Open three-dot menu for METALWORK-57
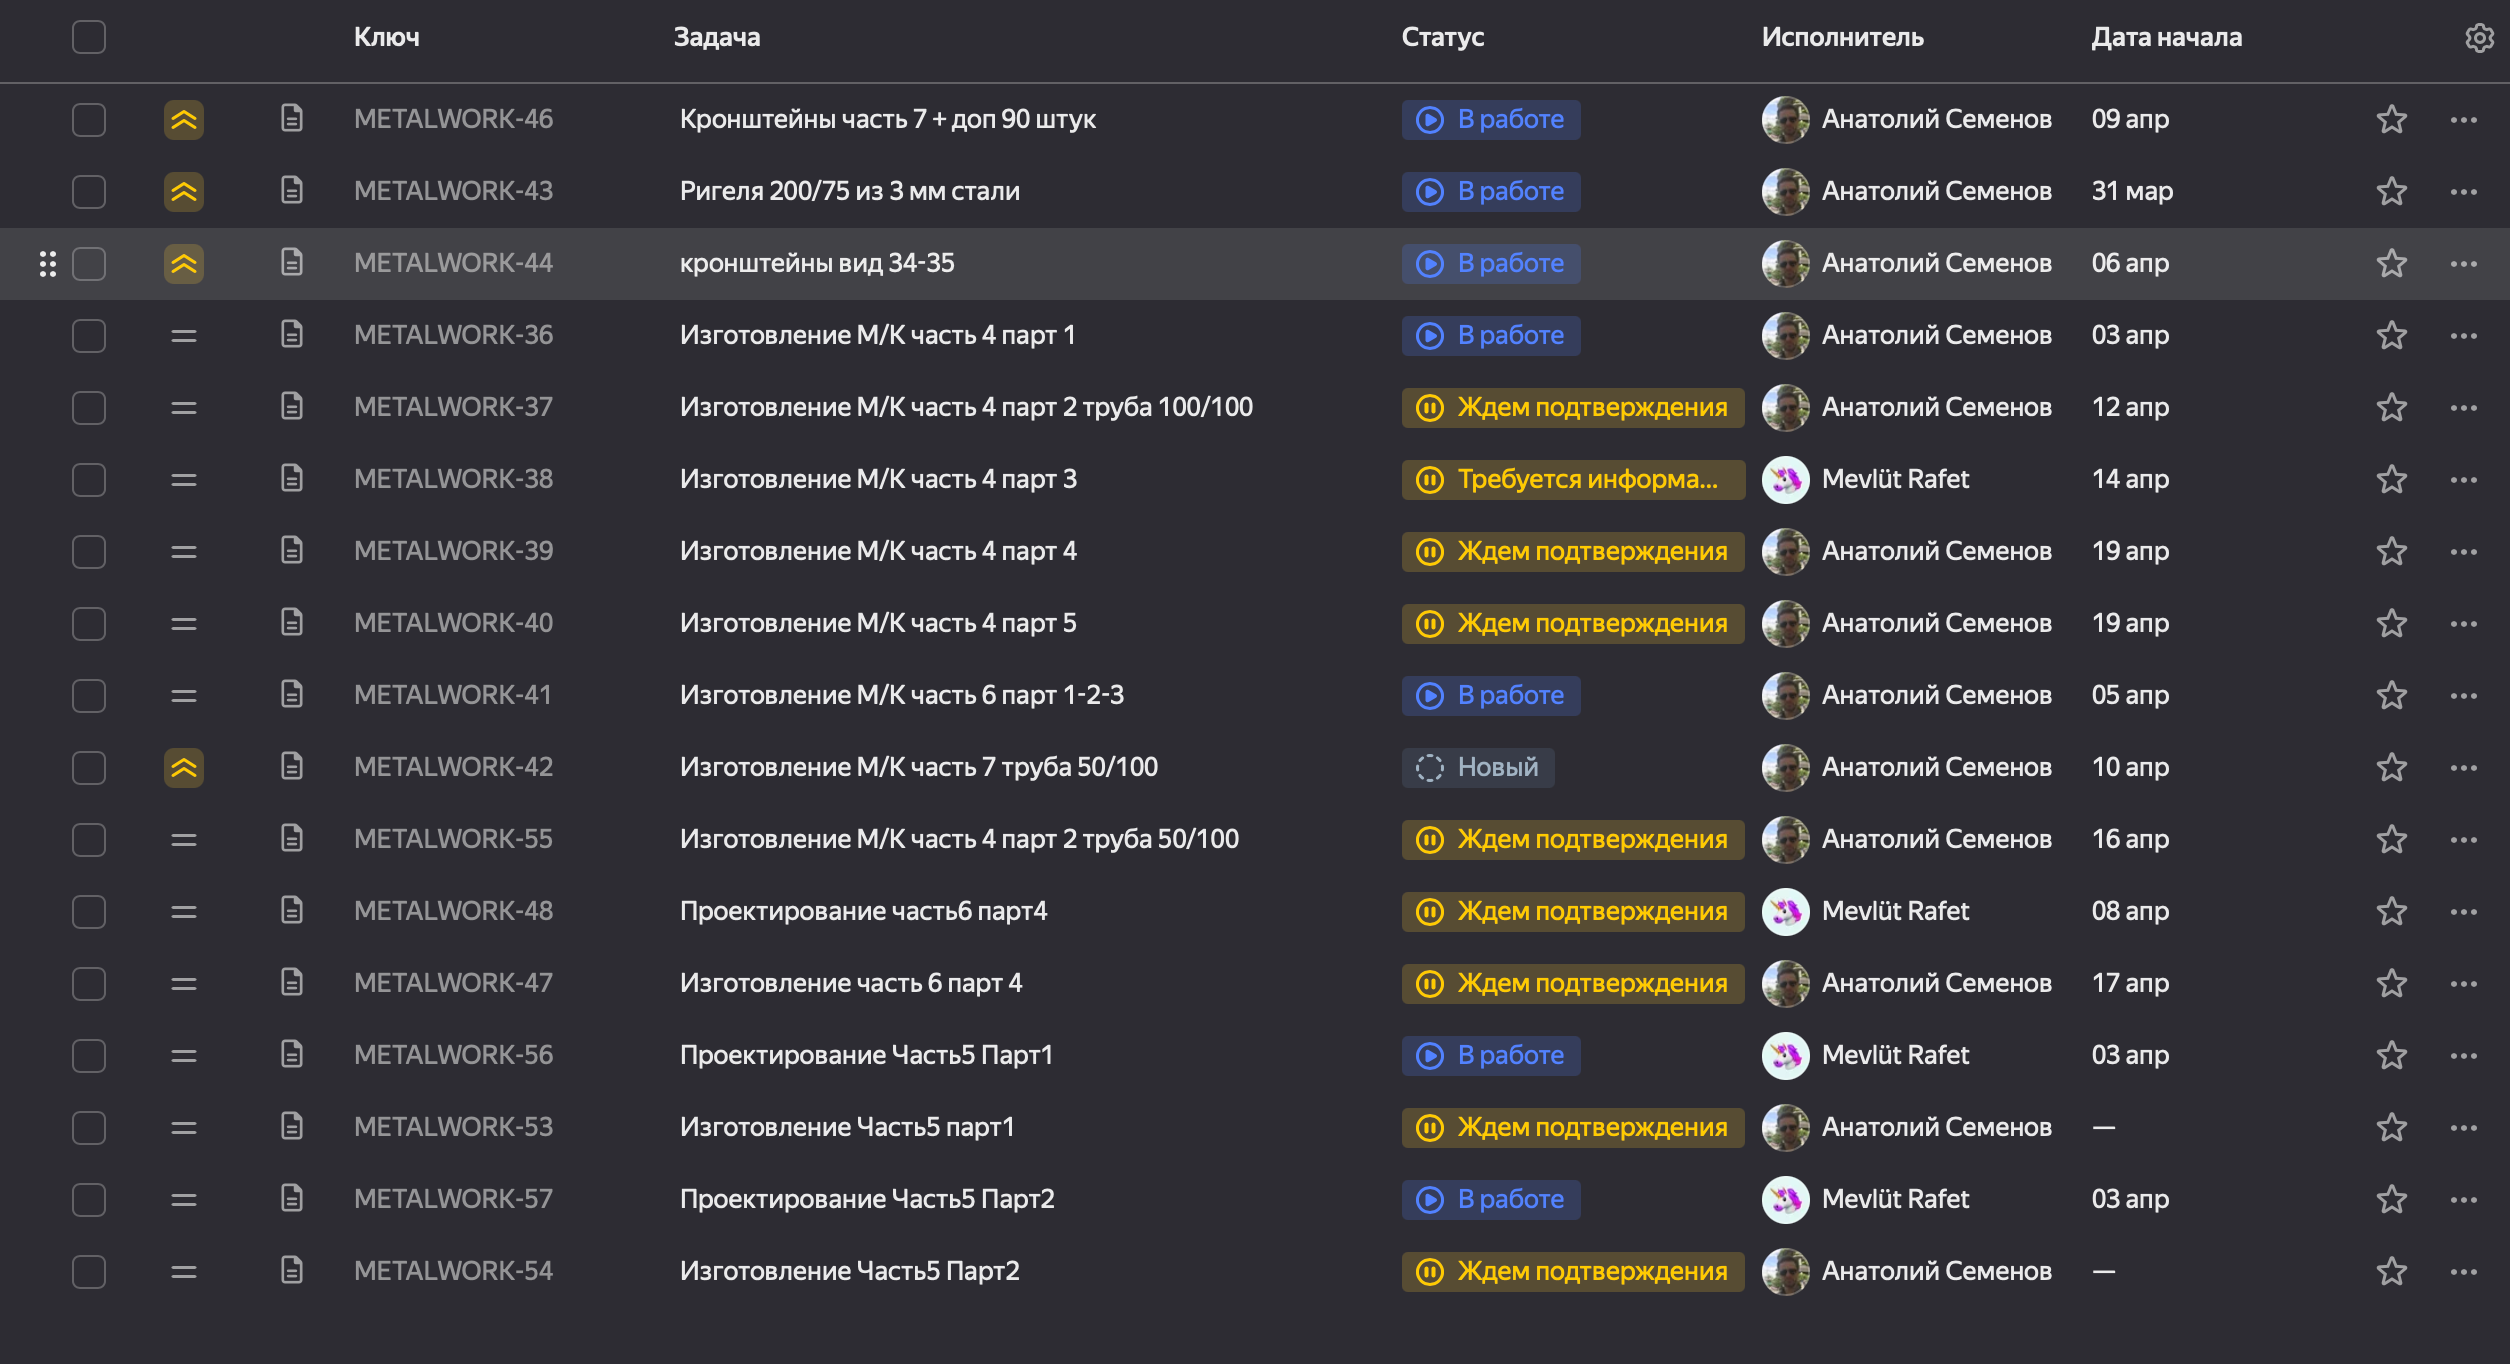Viewport: 2510px width, 1364px height. tap(2463, 1200)
